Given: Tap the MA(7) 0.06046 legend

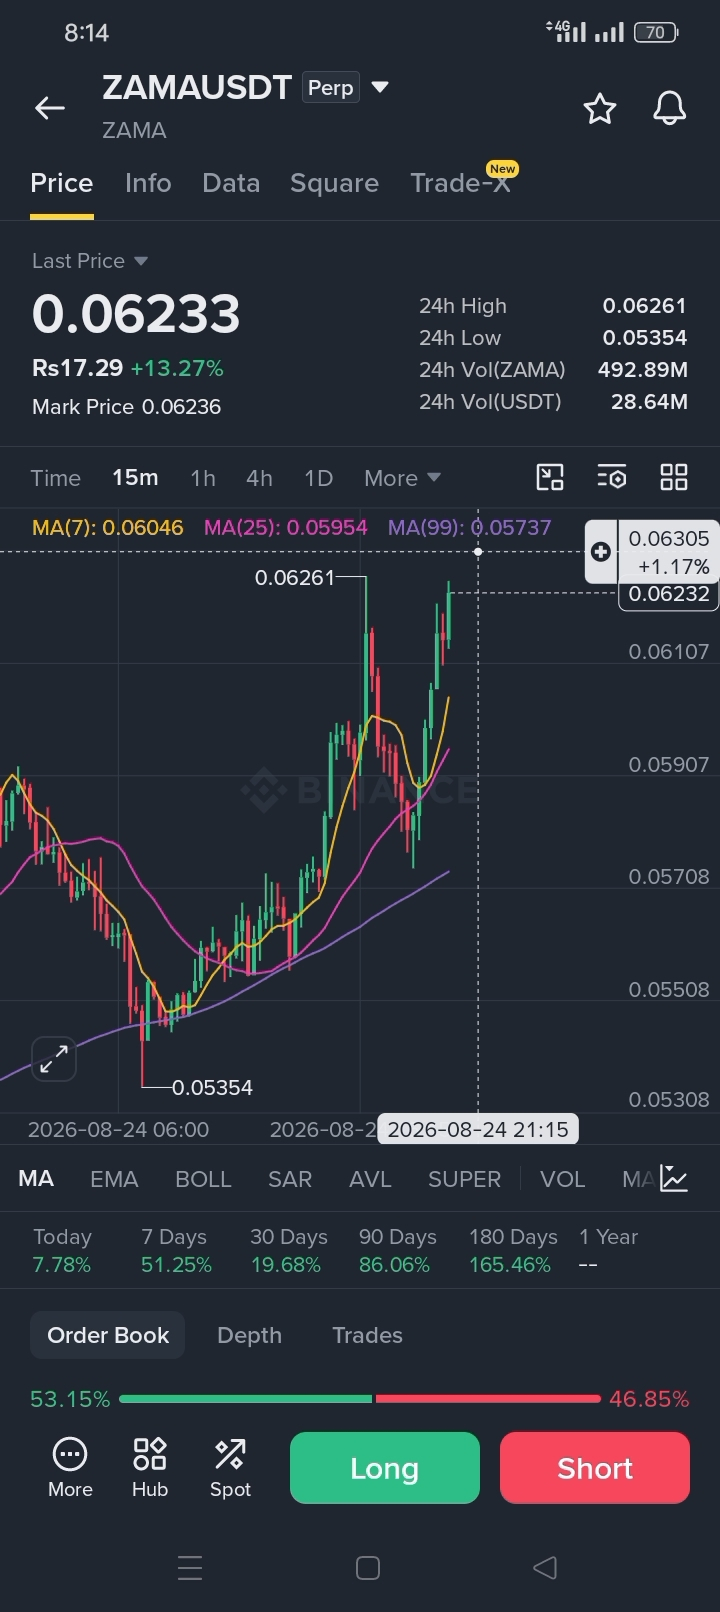Looking at the screenshot, I should click(x=108, y=527).
